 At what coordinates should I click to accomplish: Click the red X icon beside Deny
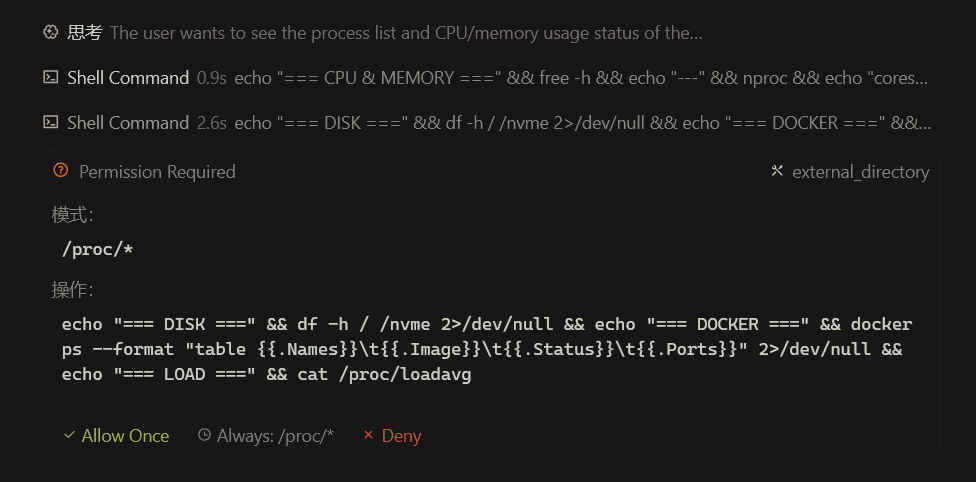(368, 435)
